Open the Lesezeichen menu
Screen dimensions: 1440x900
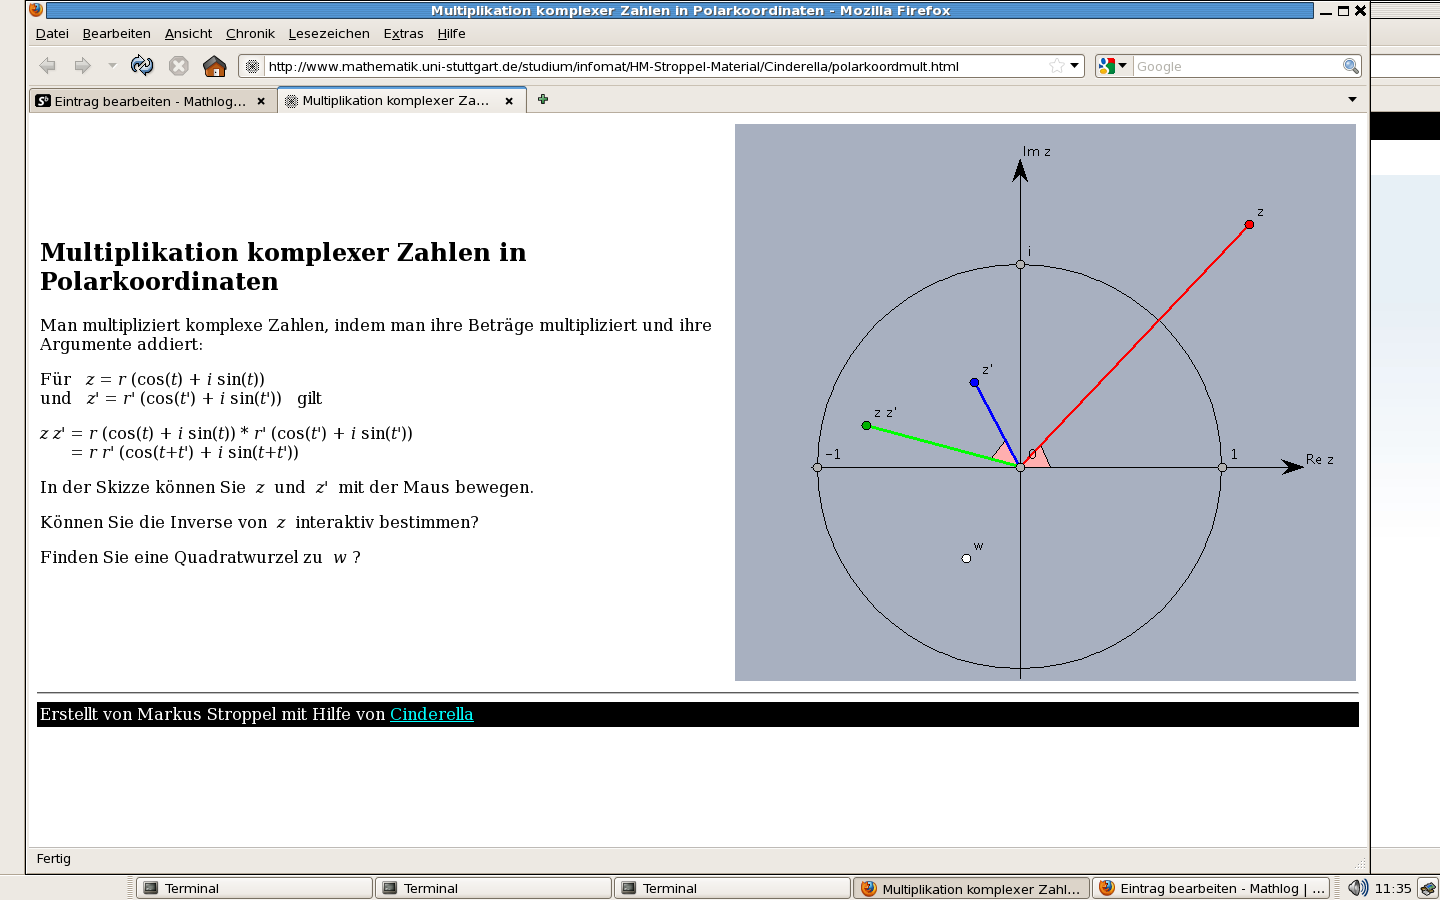pos(329,33)
